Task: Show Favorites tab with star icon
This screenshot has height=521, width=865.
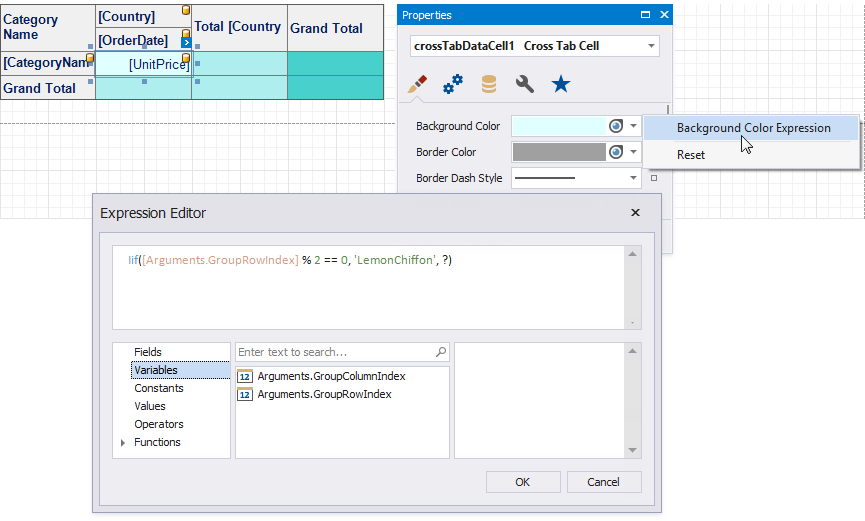Action: click(561, 85)
